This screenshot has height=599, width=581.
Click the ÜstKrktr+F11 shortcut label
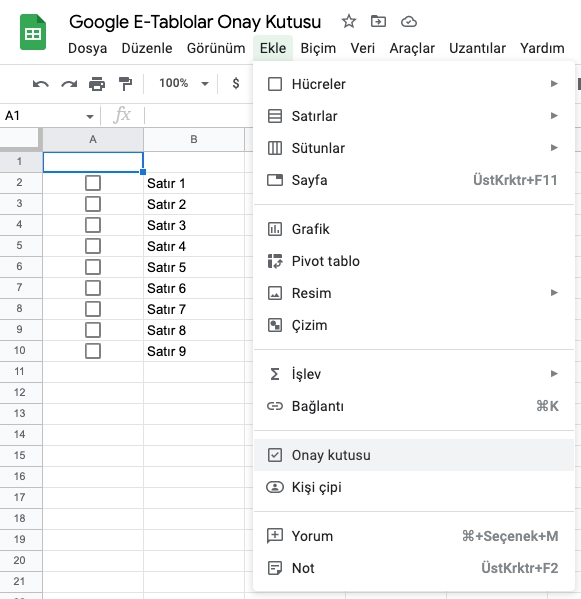click(x=515, y=180)
